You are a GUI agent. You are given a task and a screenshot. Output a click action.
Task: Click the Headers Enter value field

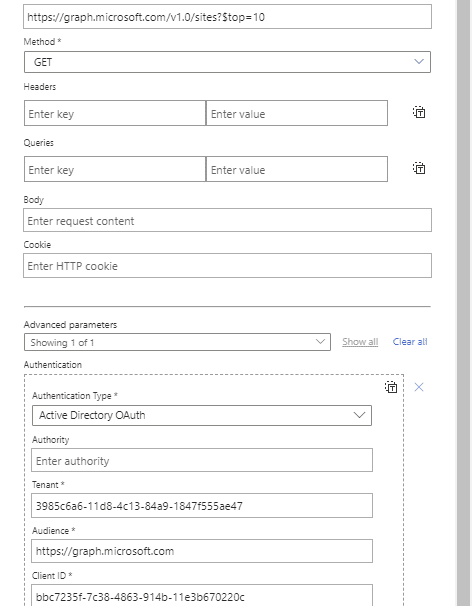tap(297, 113)
